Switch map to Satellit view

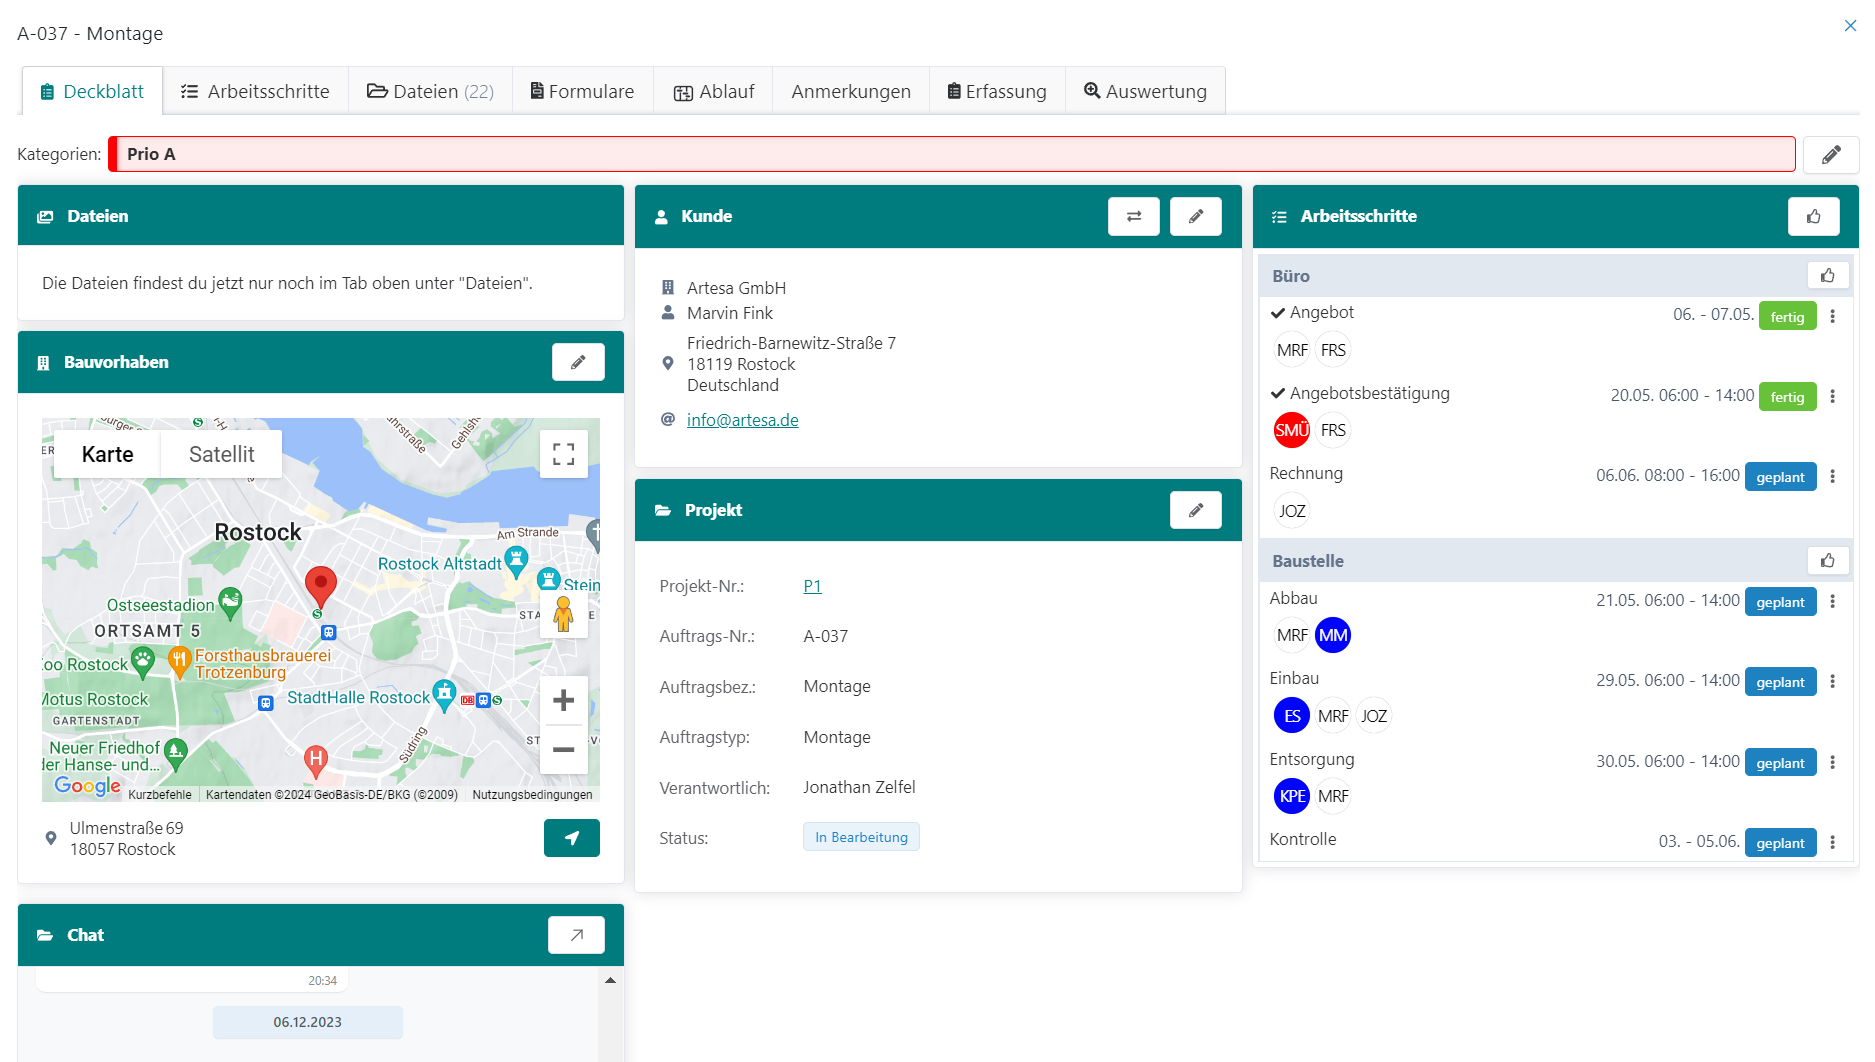[x=221, y=455]
